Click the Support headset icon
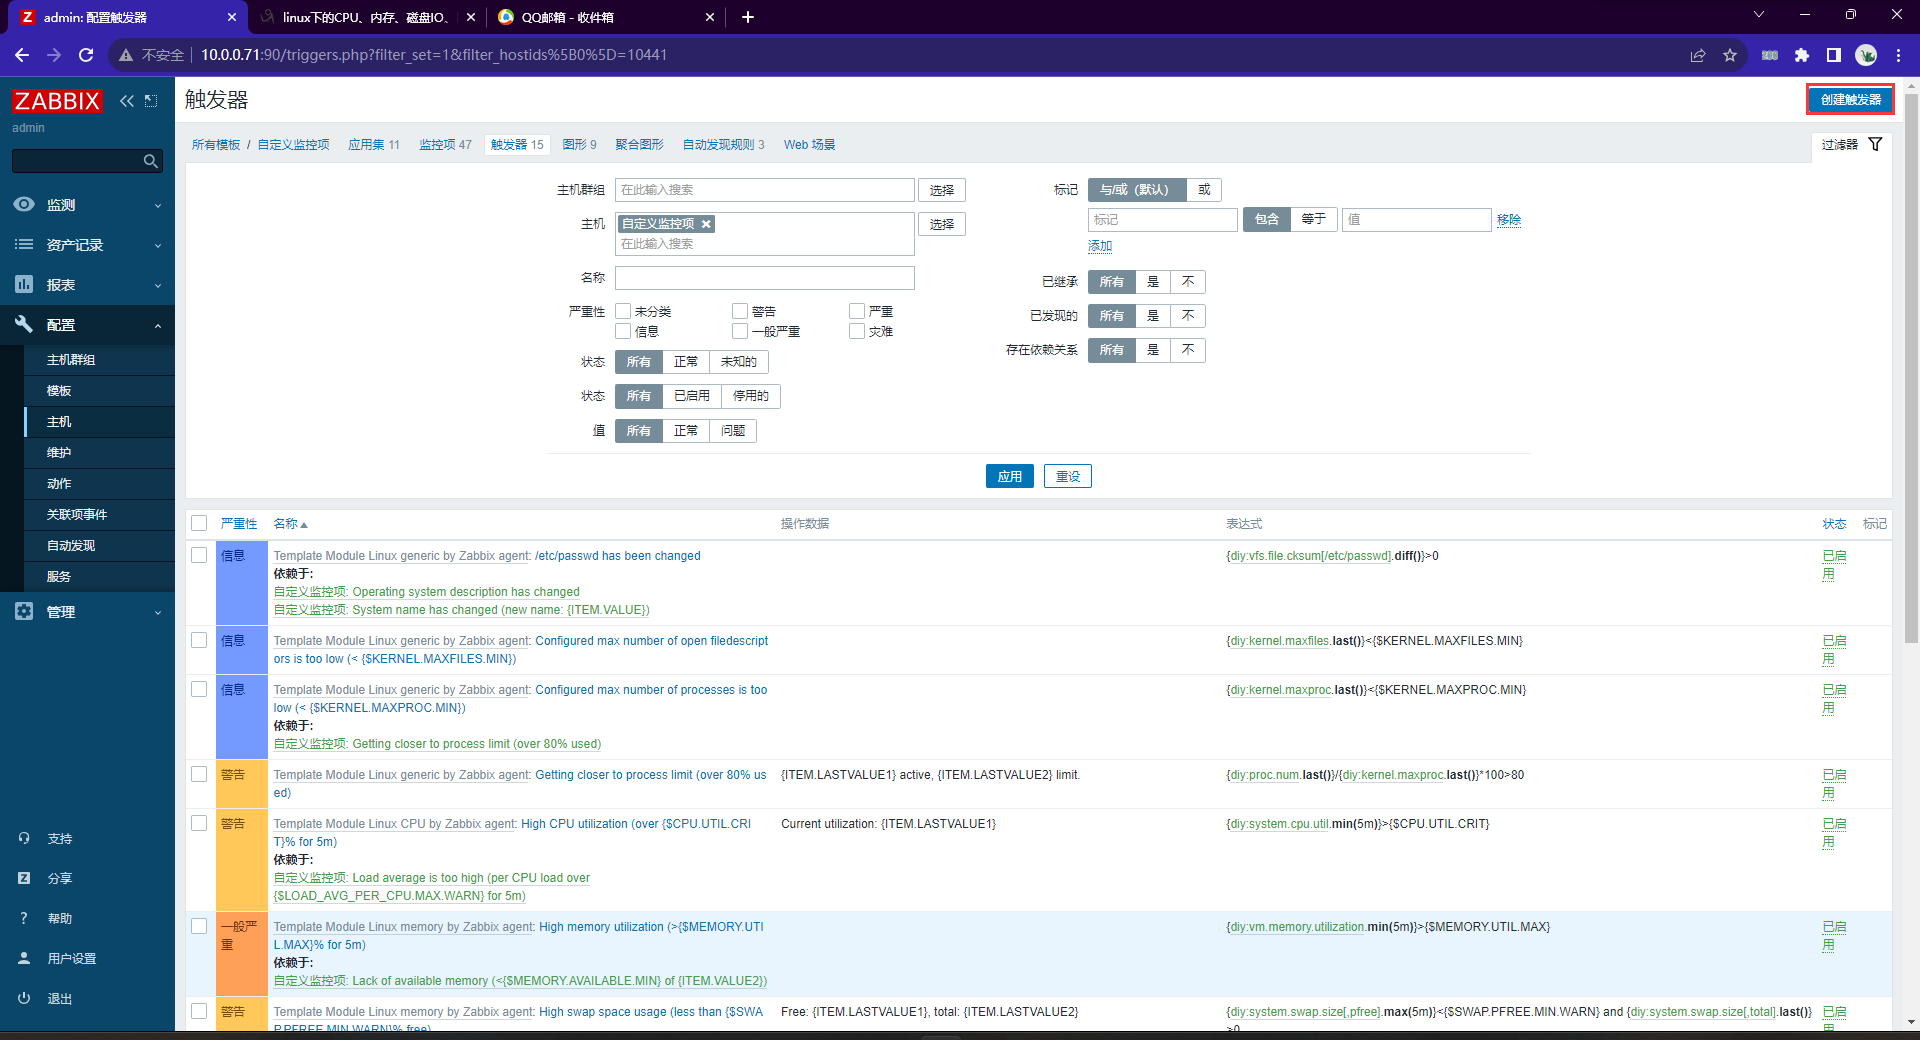Screen dimensions: 1920x1040 click(24, 838)
